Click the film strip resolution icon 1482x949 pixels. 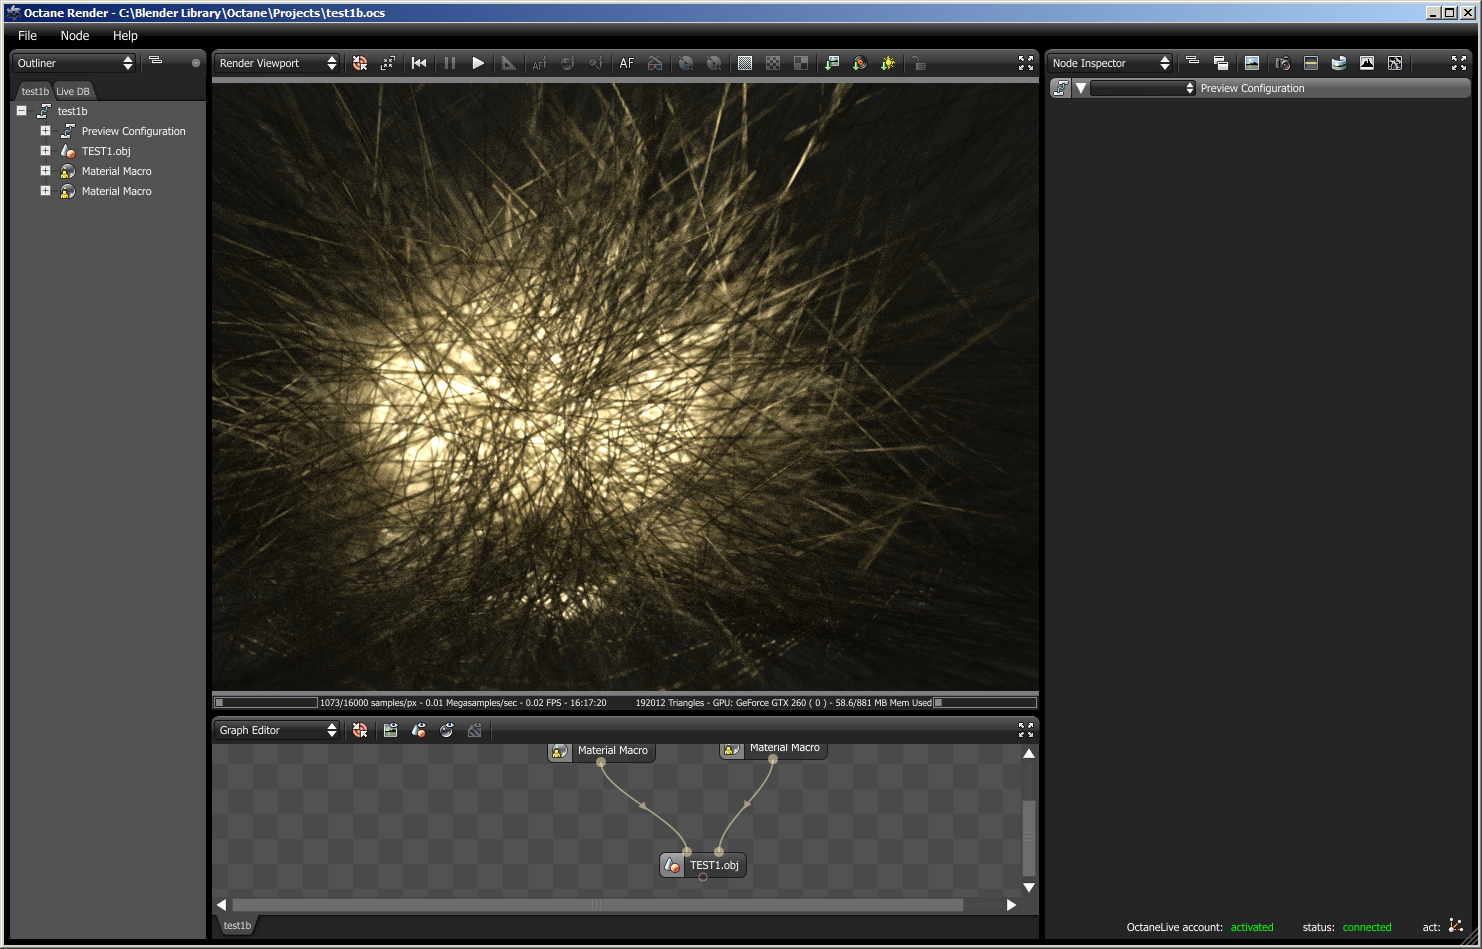click(1311, 63)
